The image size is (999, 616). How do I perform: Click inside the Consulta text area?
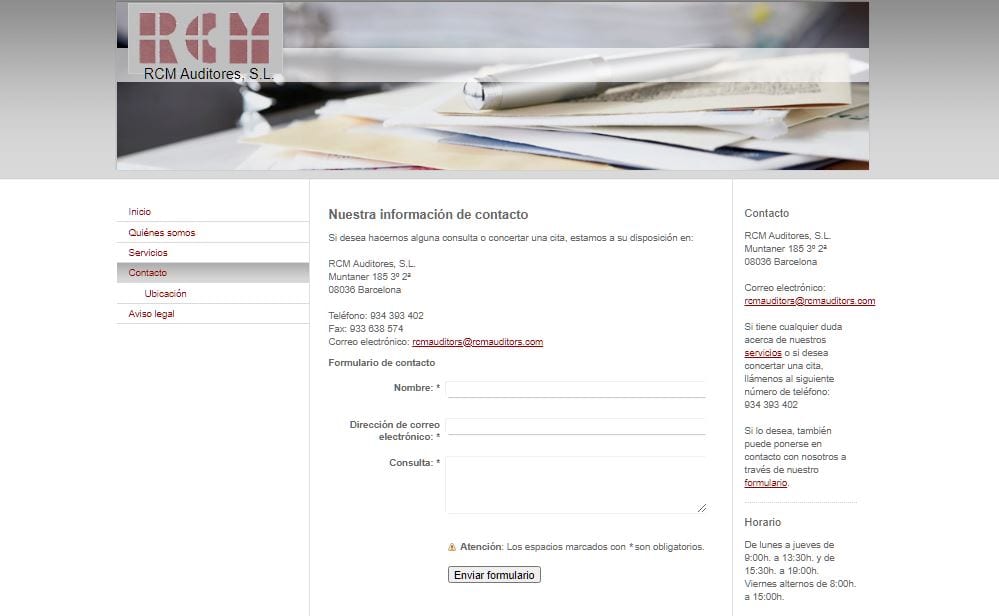(576, 485)
